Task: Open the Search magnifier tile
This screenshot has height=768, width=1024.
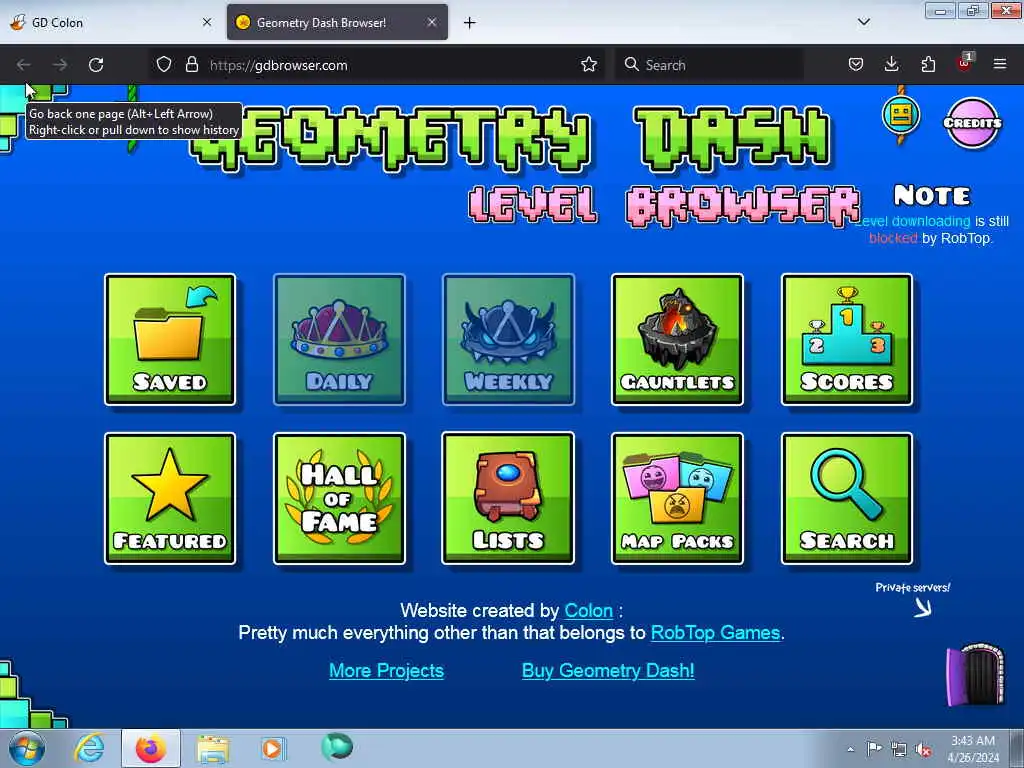Action: point(846,498)
